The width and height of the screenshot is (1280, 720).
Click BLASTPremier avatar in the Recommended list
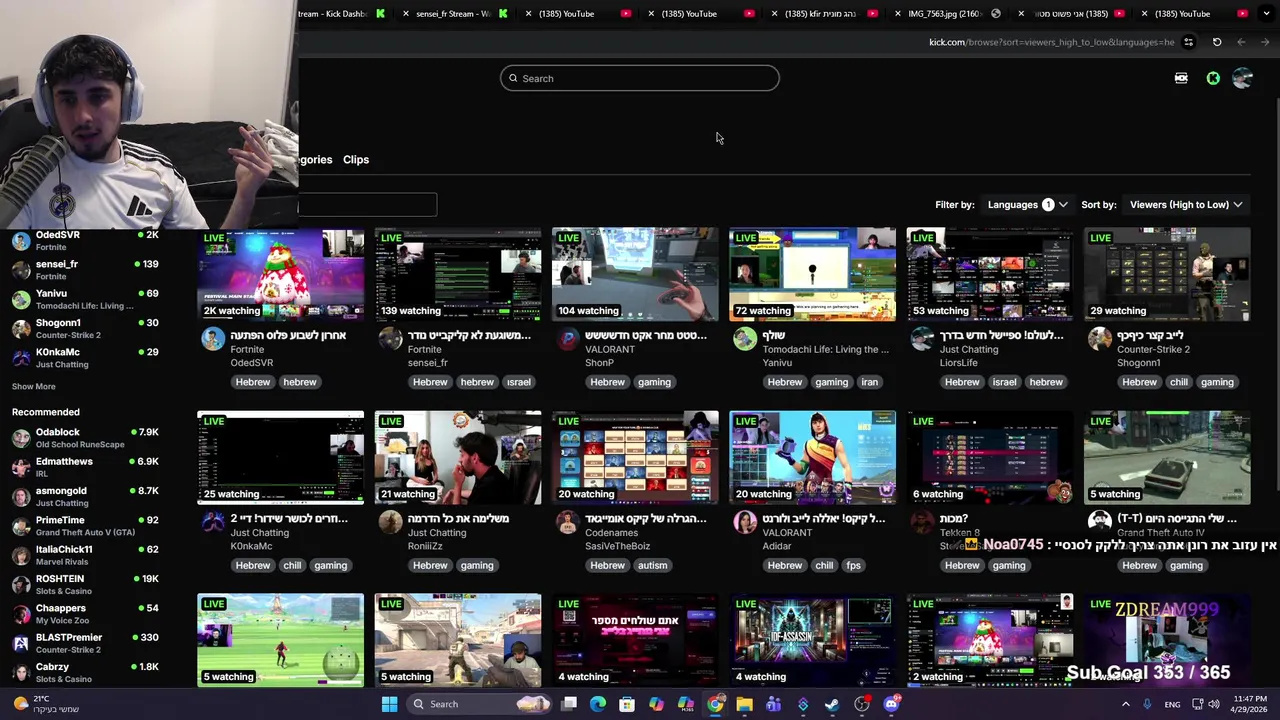tap(20, 643)
